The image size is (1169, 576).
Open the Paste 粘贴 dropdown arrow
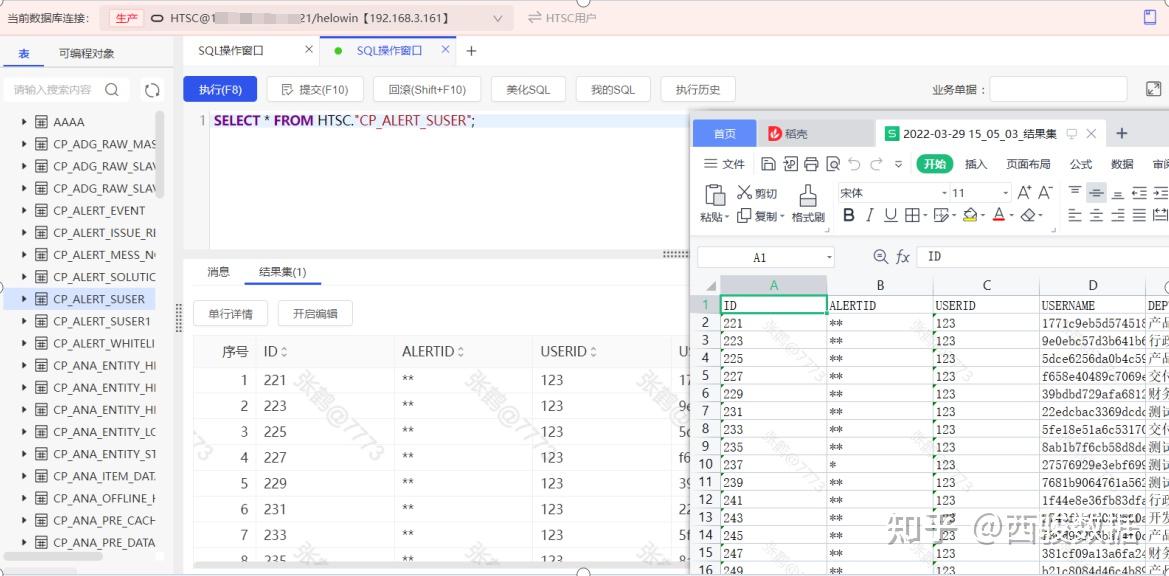tap(727, 218)
